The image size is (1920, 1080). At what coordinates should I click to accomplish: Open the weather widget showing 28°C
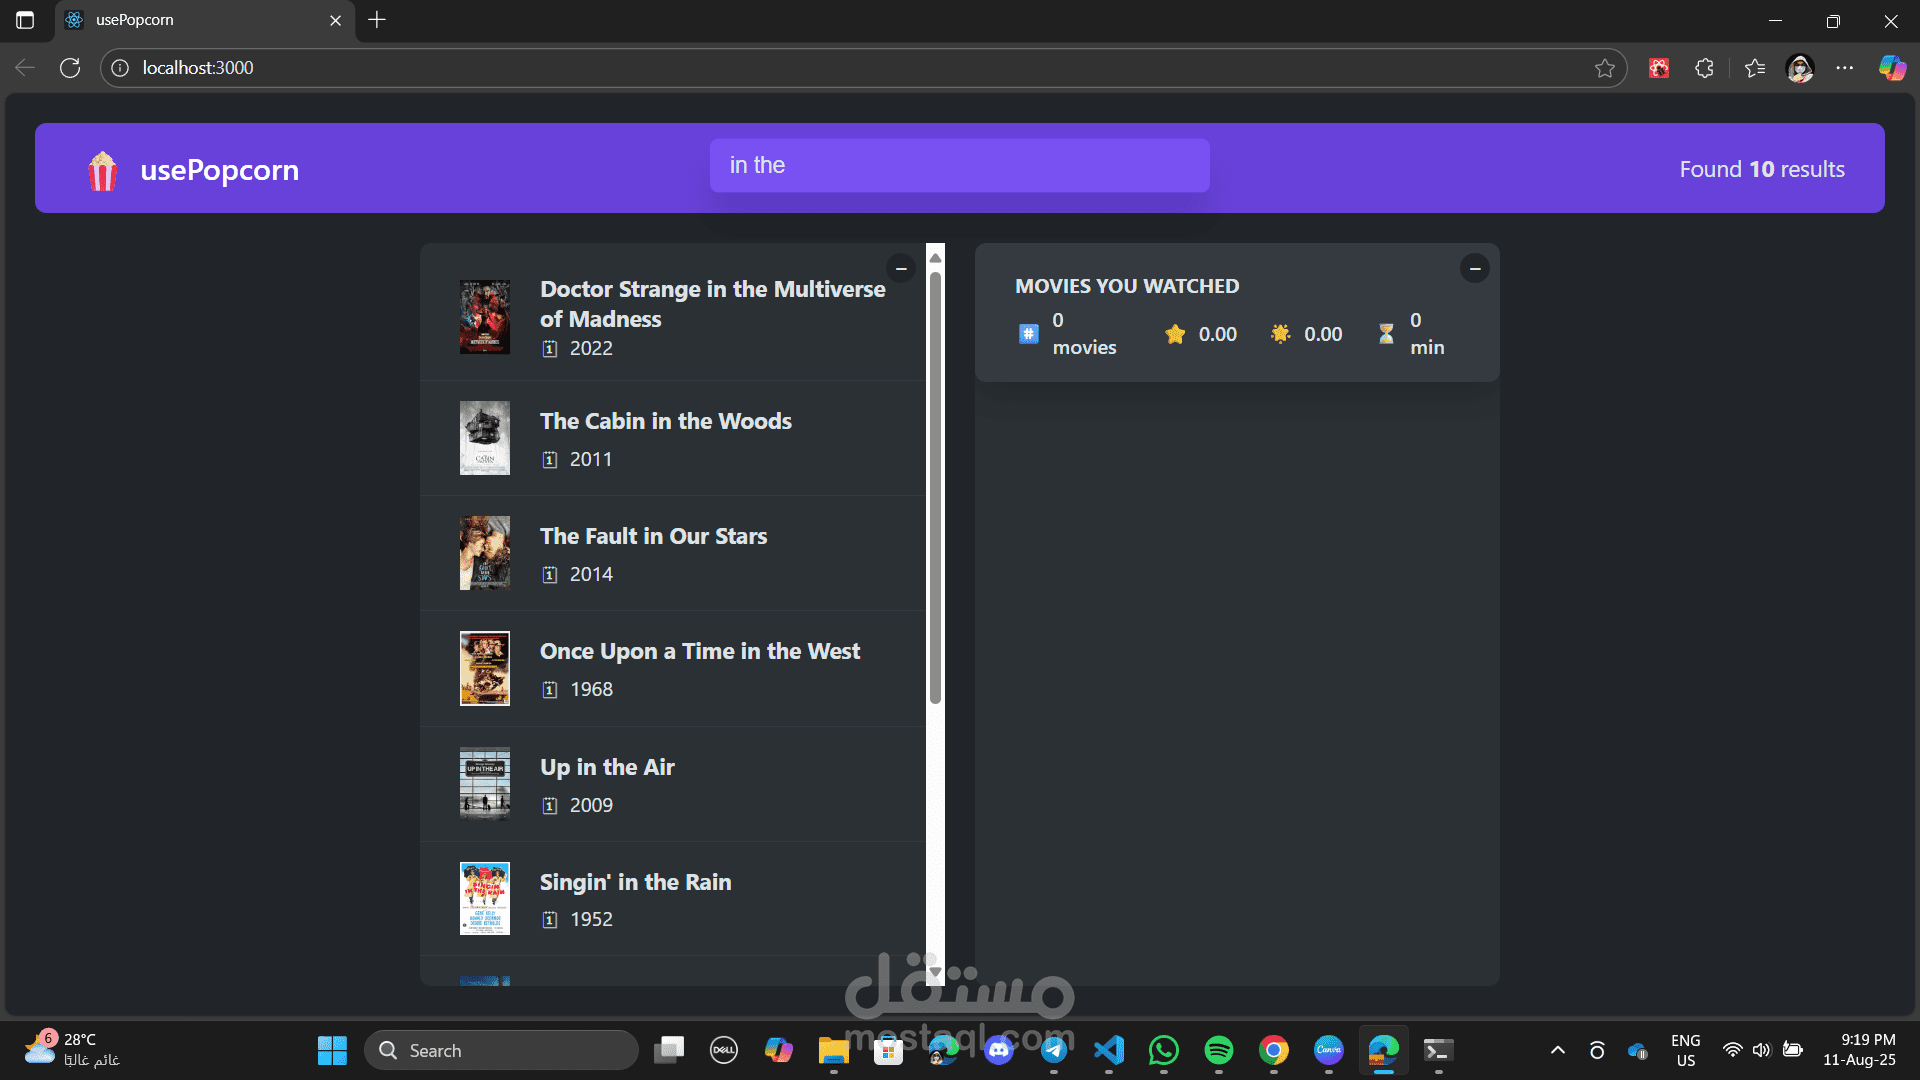(x=72, y=1050)
